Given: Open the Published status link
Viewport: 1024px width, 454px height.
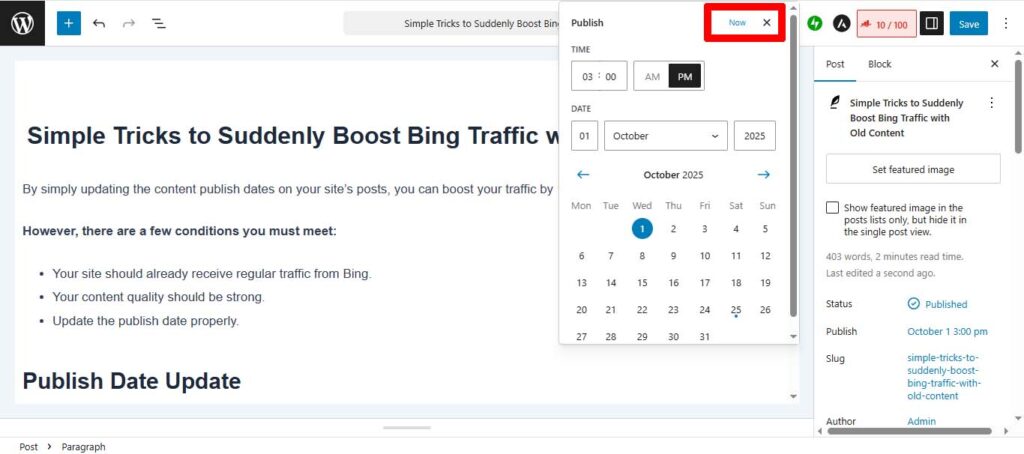Looking at the screenshot, I should click(x=937, y=304).
